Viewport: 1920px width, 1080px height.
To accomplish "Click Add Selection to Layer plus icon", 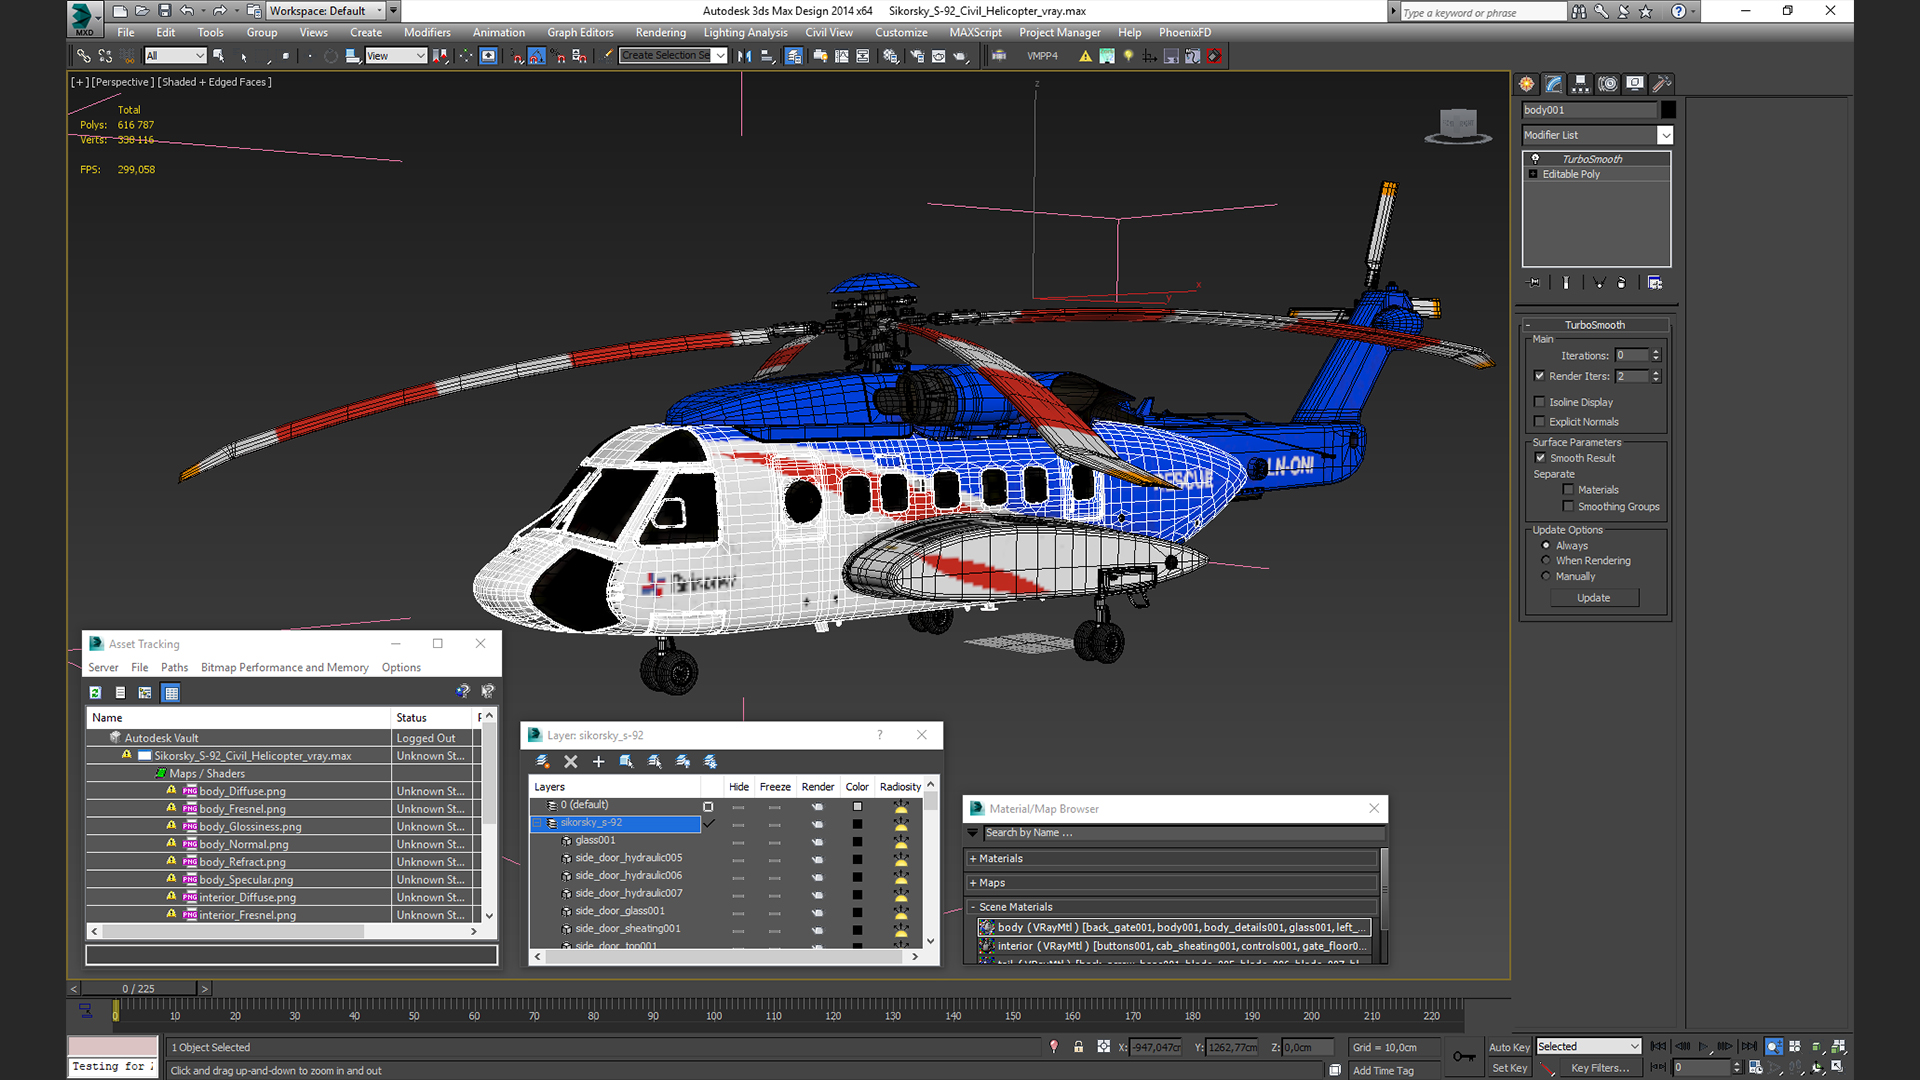I will [598, 761].
